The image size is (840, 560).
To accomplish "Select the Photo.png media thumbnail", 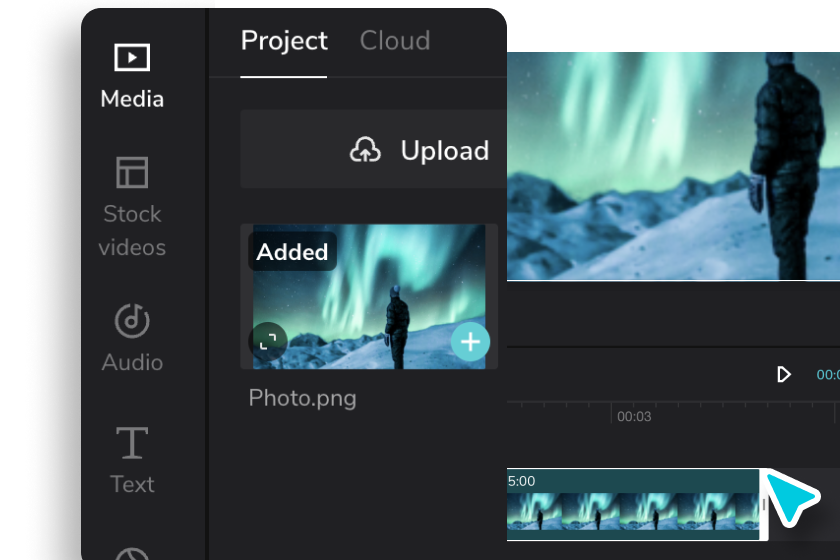I will point(369,296).
